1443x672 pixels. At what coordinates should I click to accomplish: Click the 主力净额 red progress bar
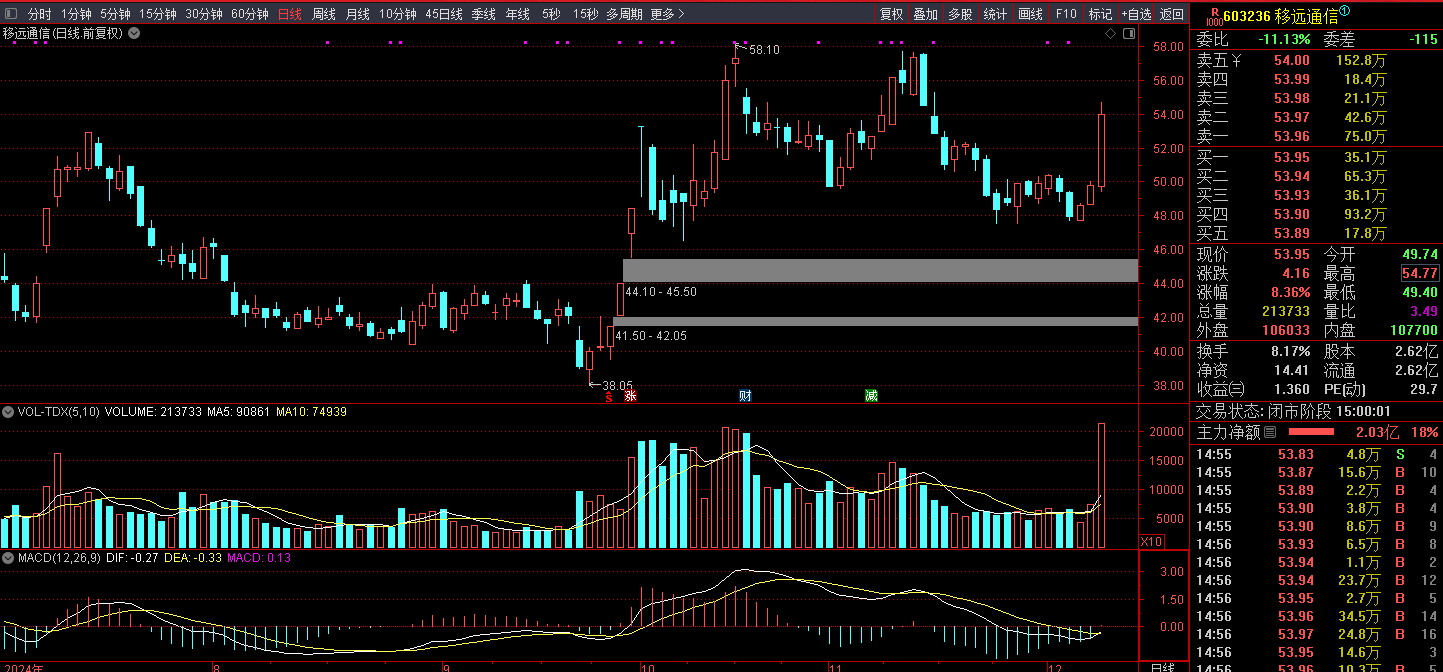[x=1311, y=432]
